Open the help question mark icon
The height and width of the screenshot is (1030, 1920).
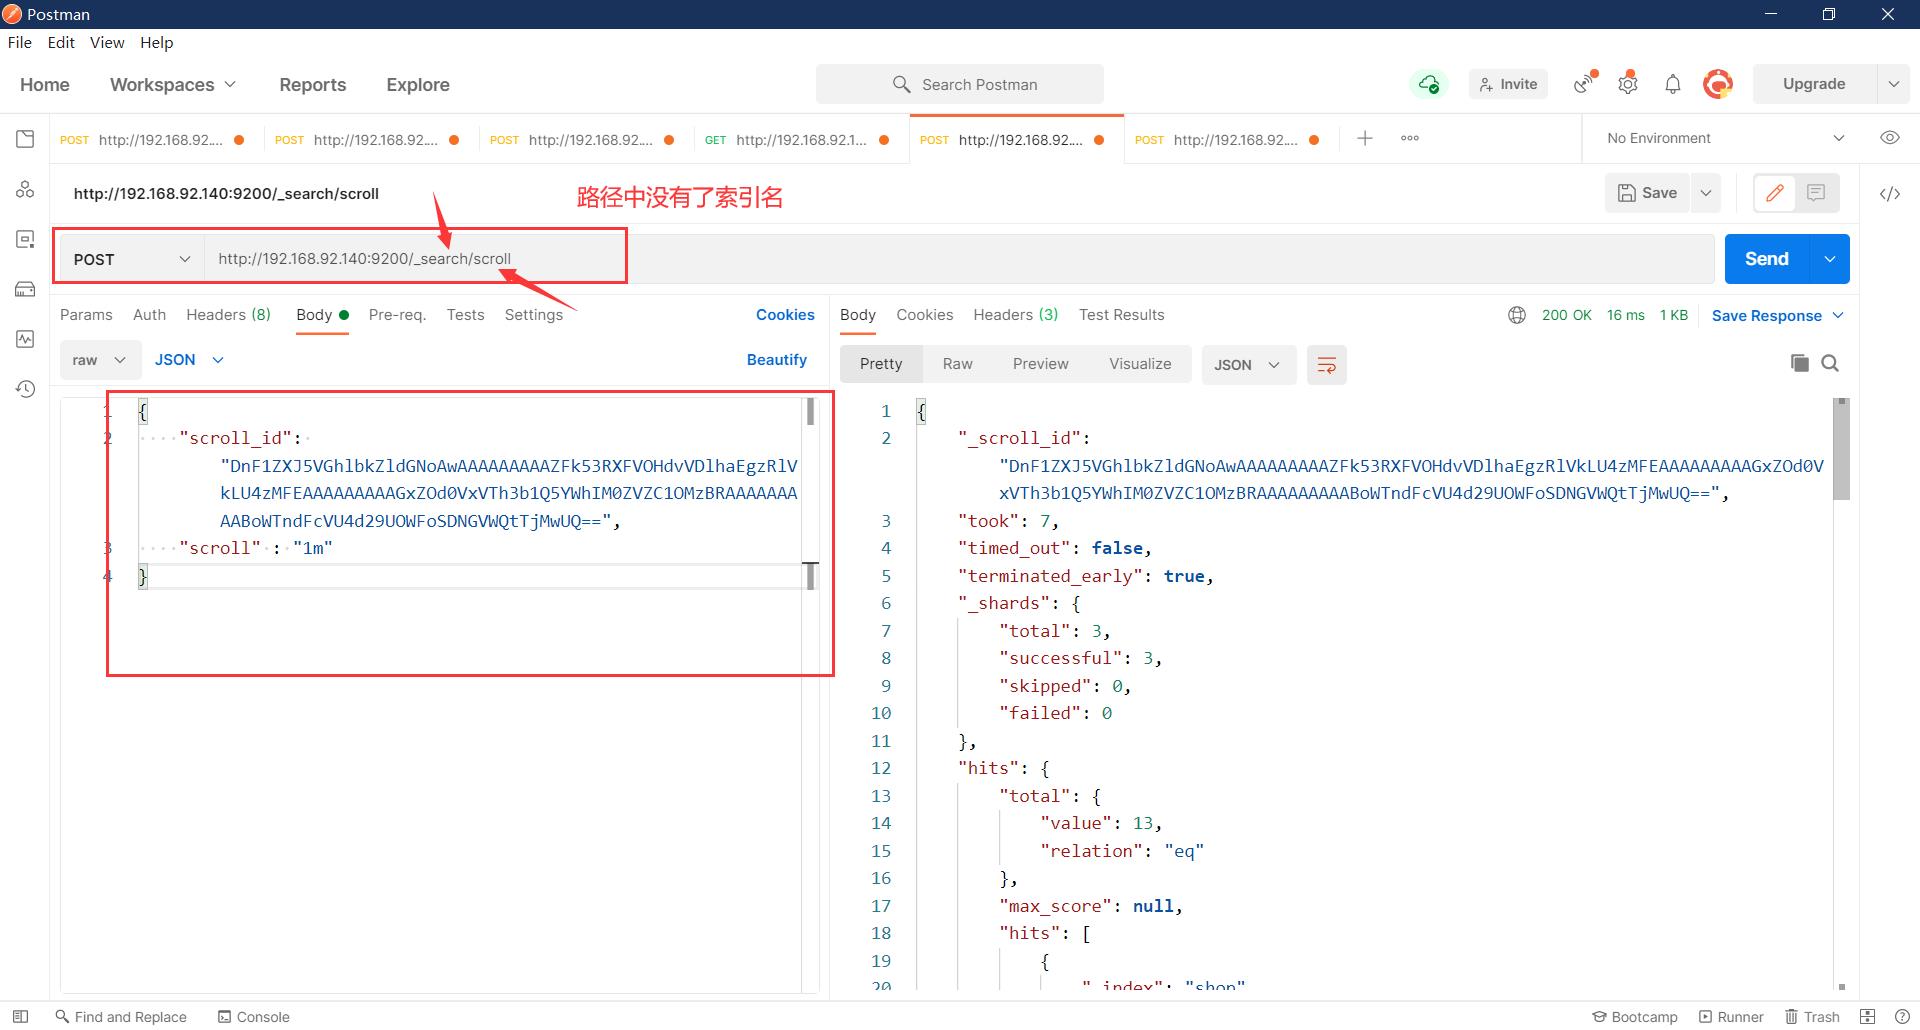point(1902,1017)
